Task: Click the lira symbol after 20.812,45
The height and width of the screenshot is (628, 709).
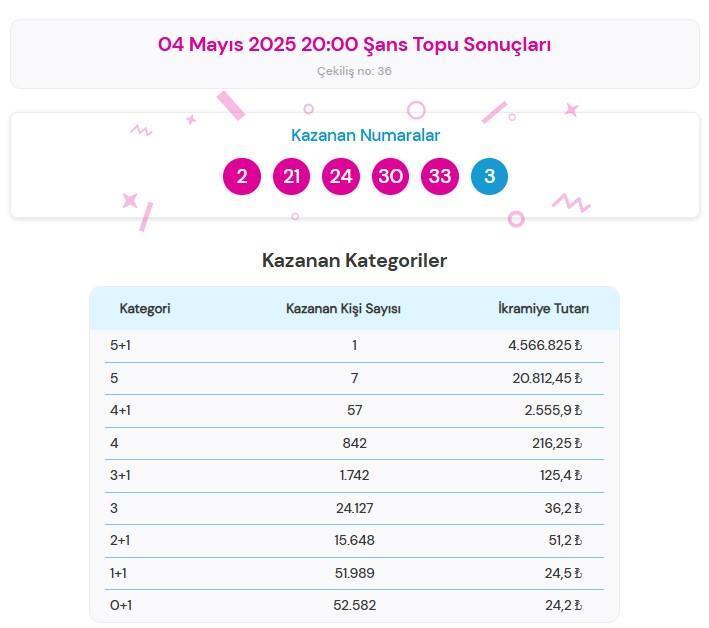Action: [x=578, y=378]
